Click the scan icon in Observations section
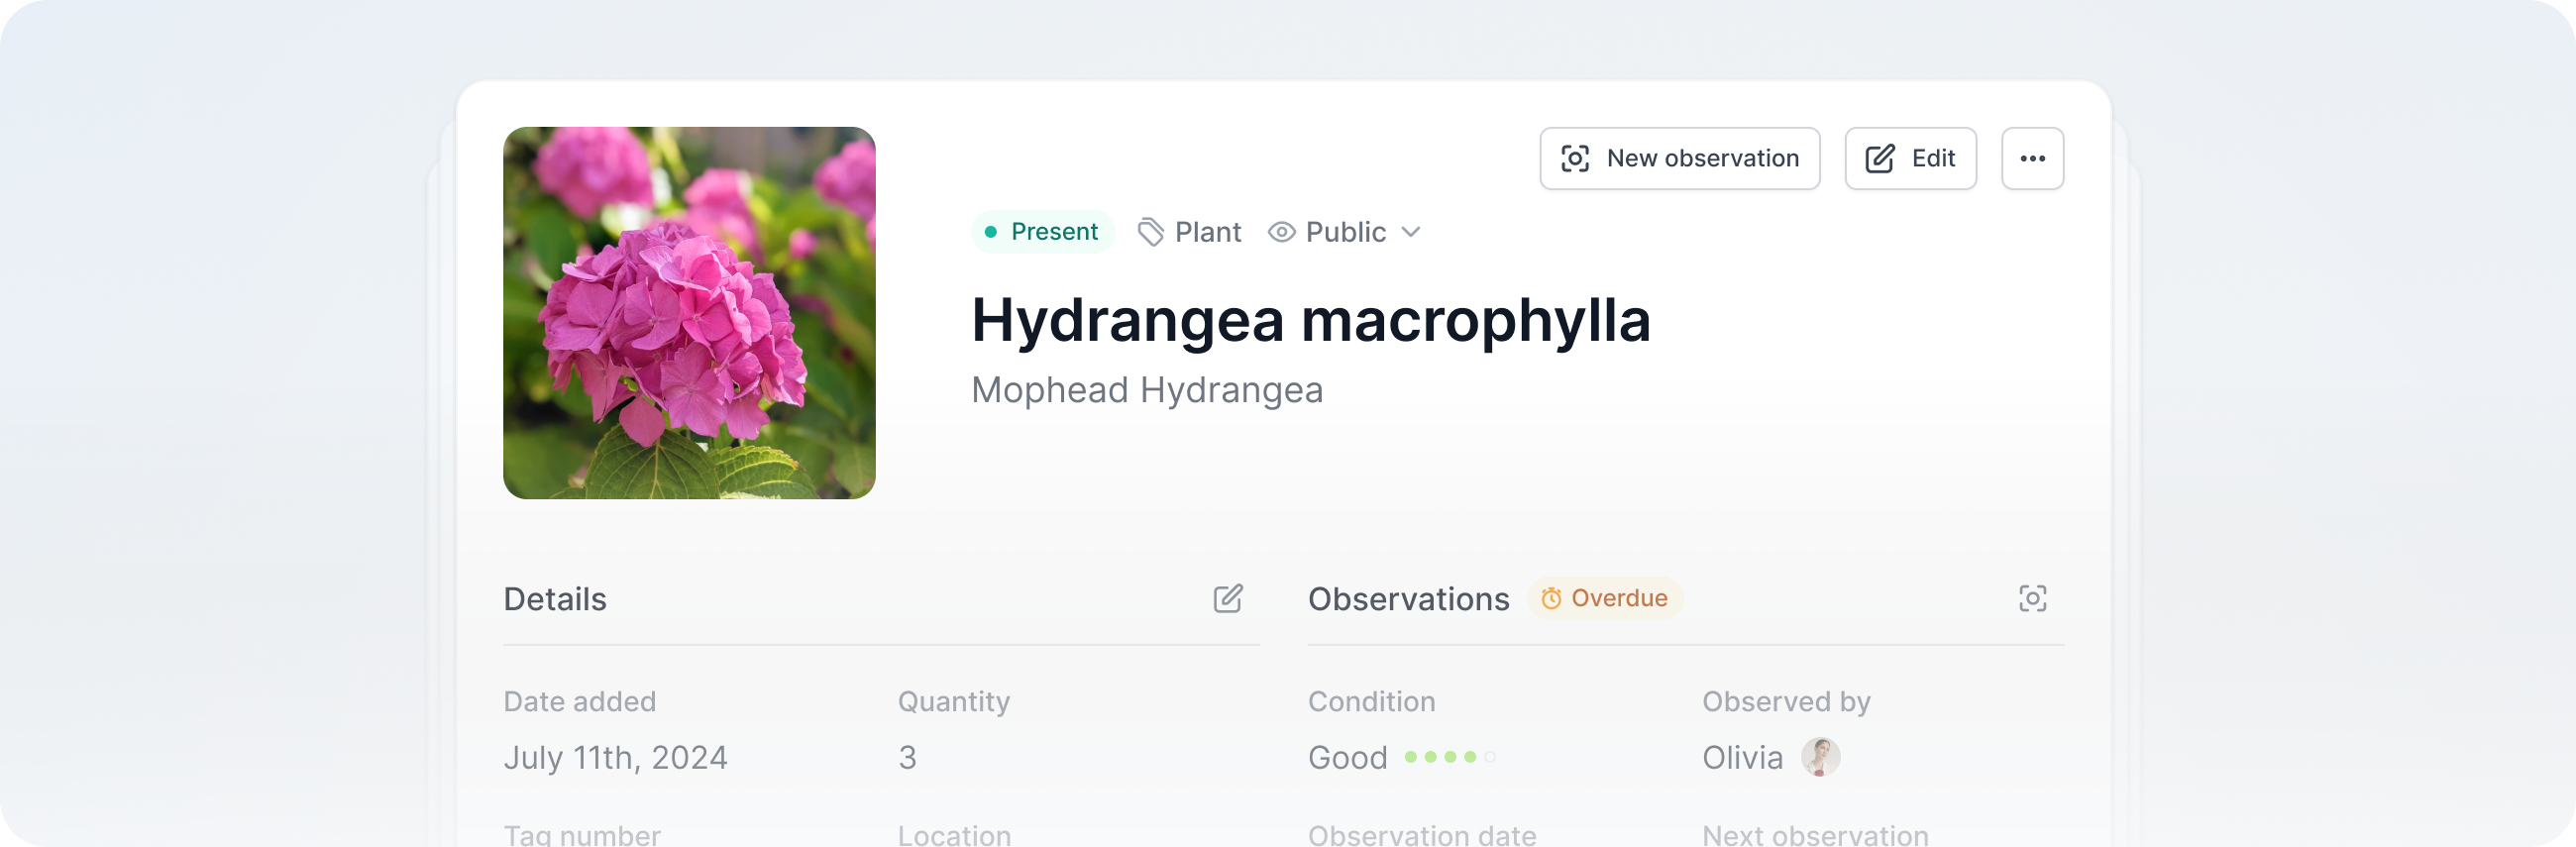2576x847 pixels. pyautogui.click(x=2032, y=598)
